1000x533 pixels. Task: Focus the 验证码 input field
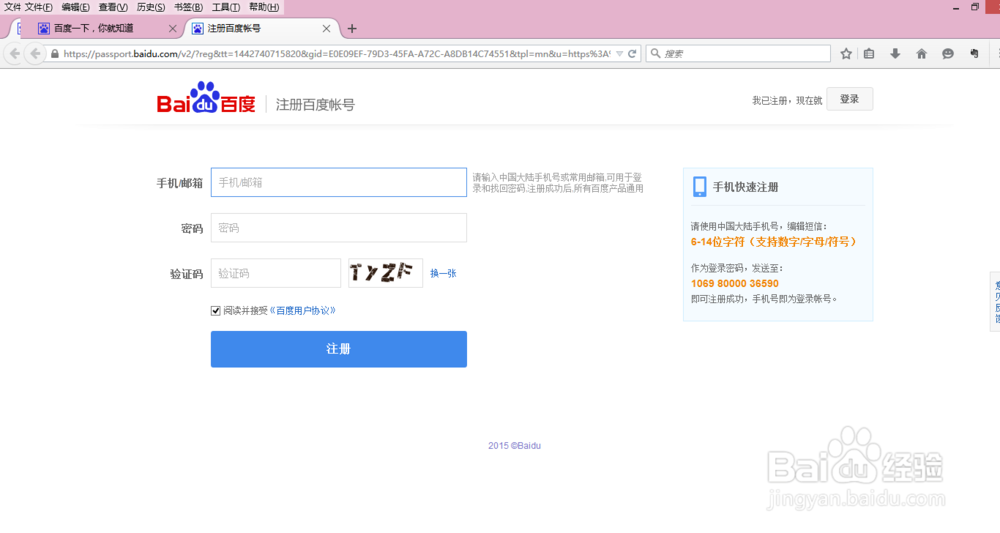276,273
